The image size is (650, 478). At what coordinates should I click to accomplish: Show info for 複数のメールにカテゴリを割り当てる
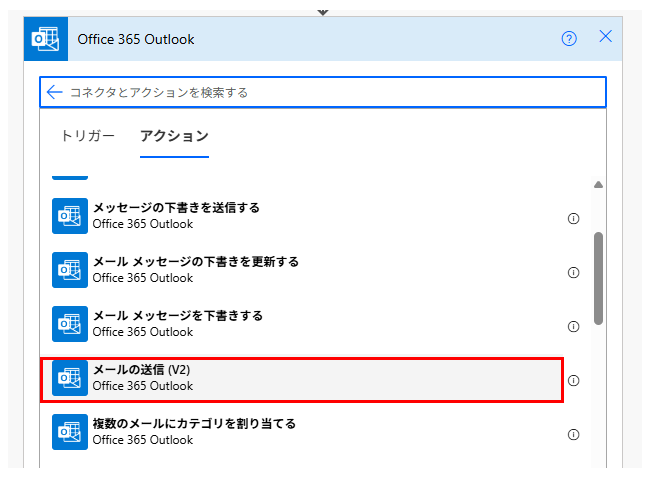[573, 434]
